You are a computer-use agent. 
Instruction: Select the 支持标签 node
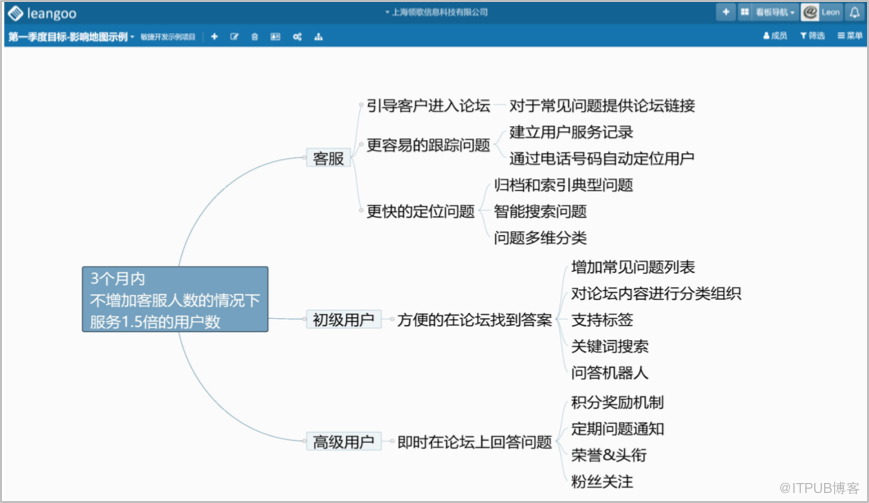602,320
